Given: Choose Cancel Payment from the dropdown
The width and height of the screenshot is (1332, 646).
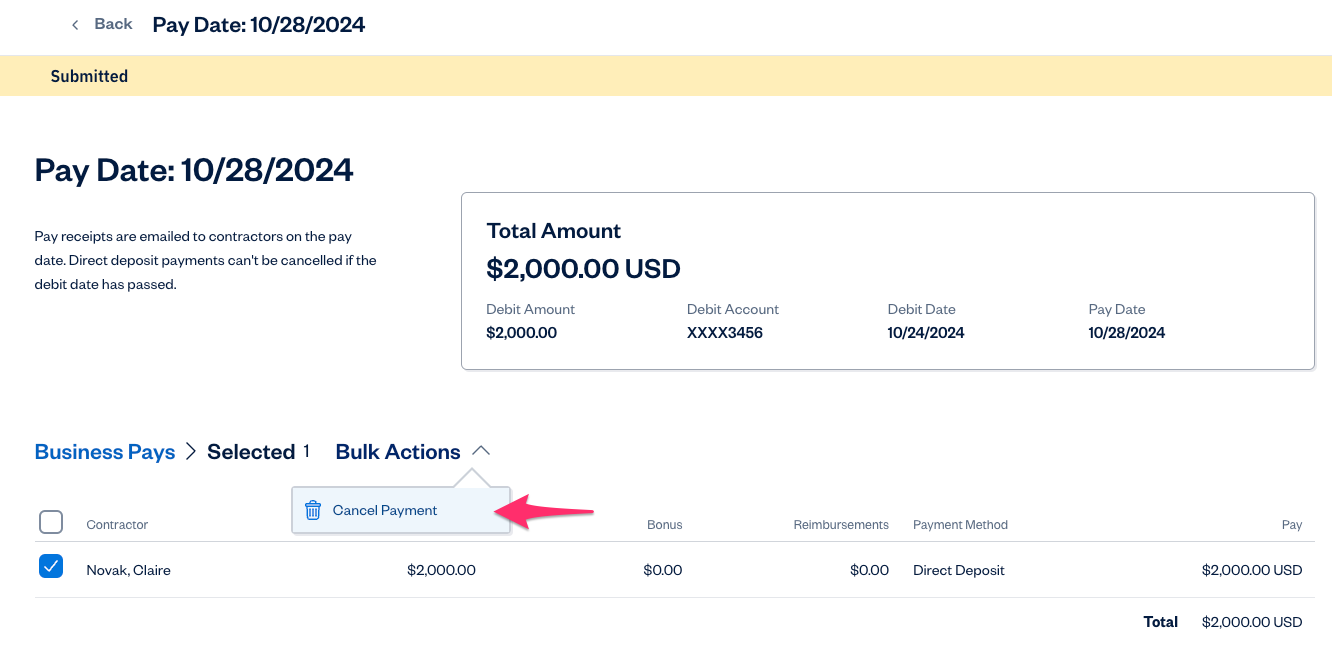Looking at the screenshot, I should [385, 510].
